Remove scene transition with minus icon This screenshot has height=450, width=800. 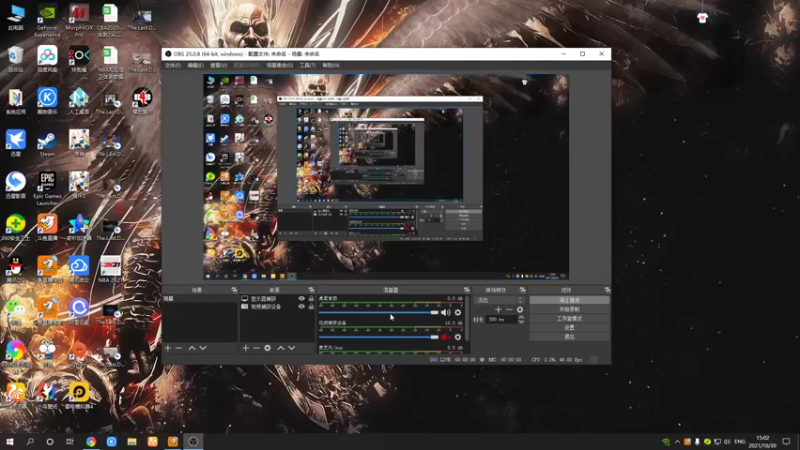click(509, 310)
